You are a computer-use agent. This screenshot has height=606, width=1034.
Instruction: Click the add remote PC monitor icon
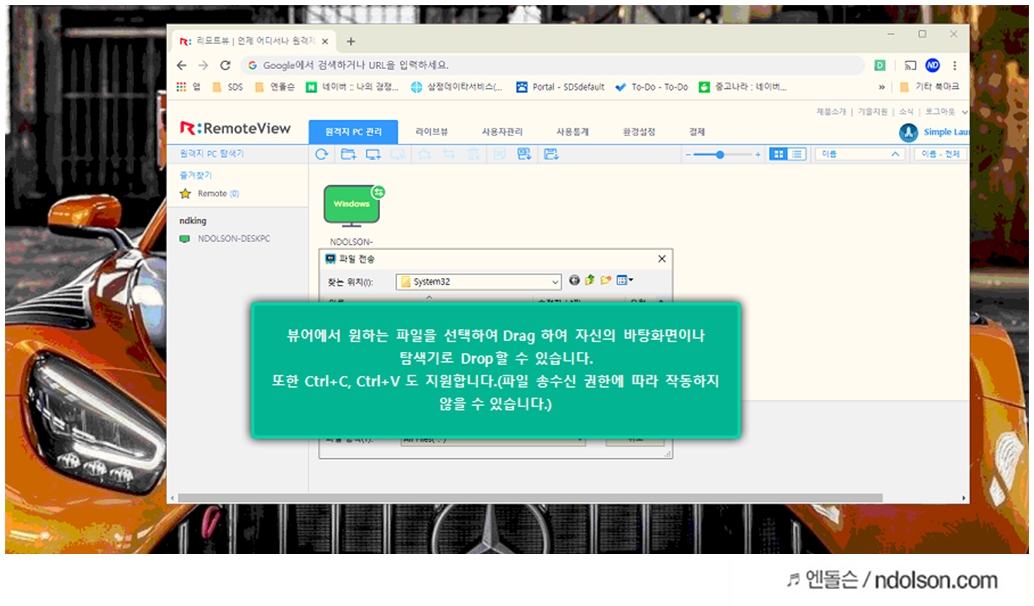[x=373, y=154]
